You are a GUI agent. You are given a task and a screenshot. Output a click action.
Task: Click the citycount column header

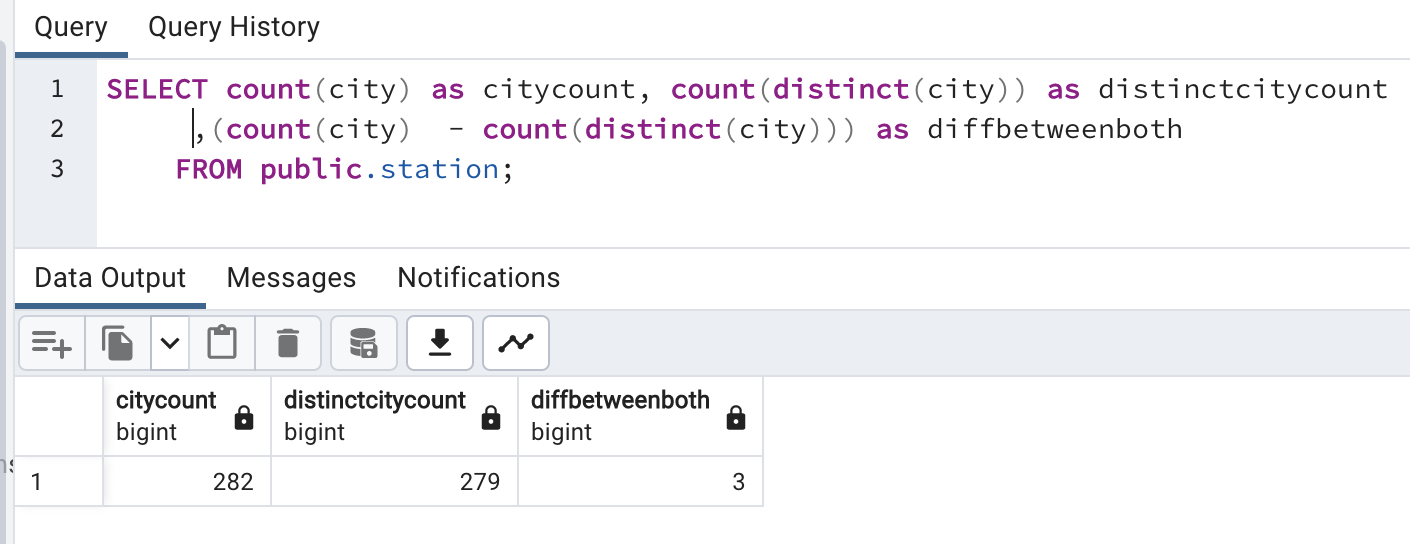pyautogui.click(x=166, y=401)
